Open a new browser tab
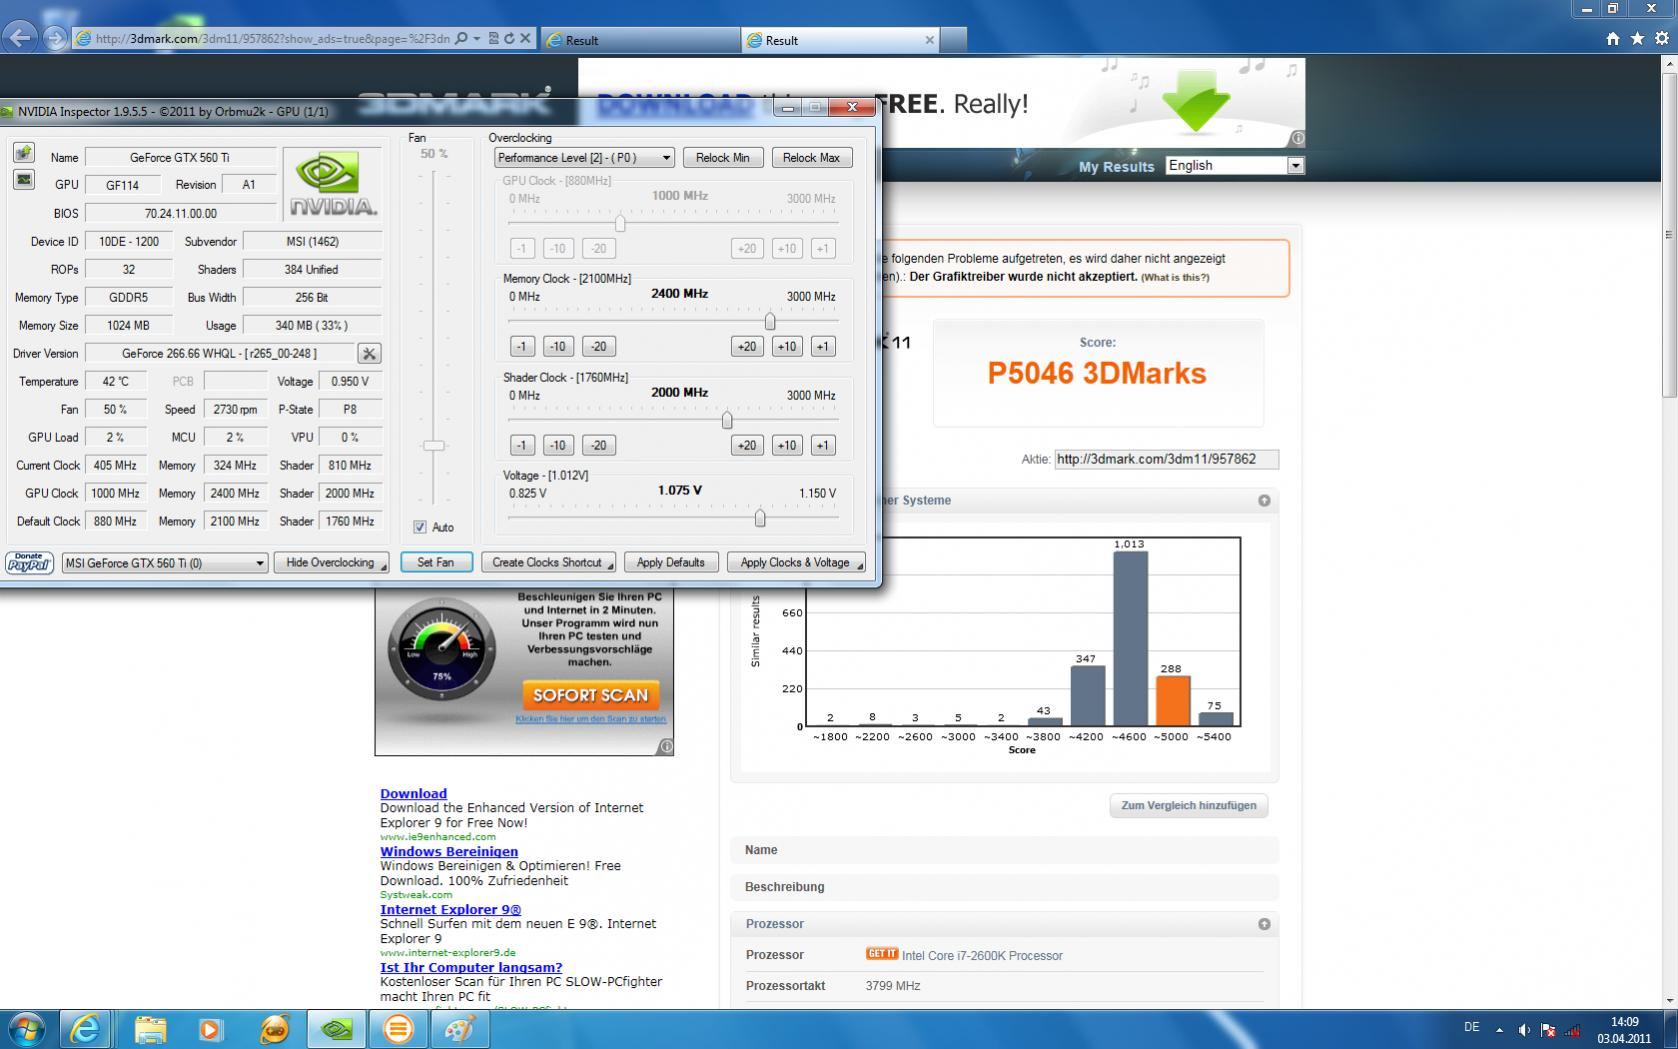This screenshot has height=1049, width=1678. tap(954, 40)
